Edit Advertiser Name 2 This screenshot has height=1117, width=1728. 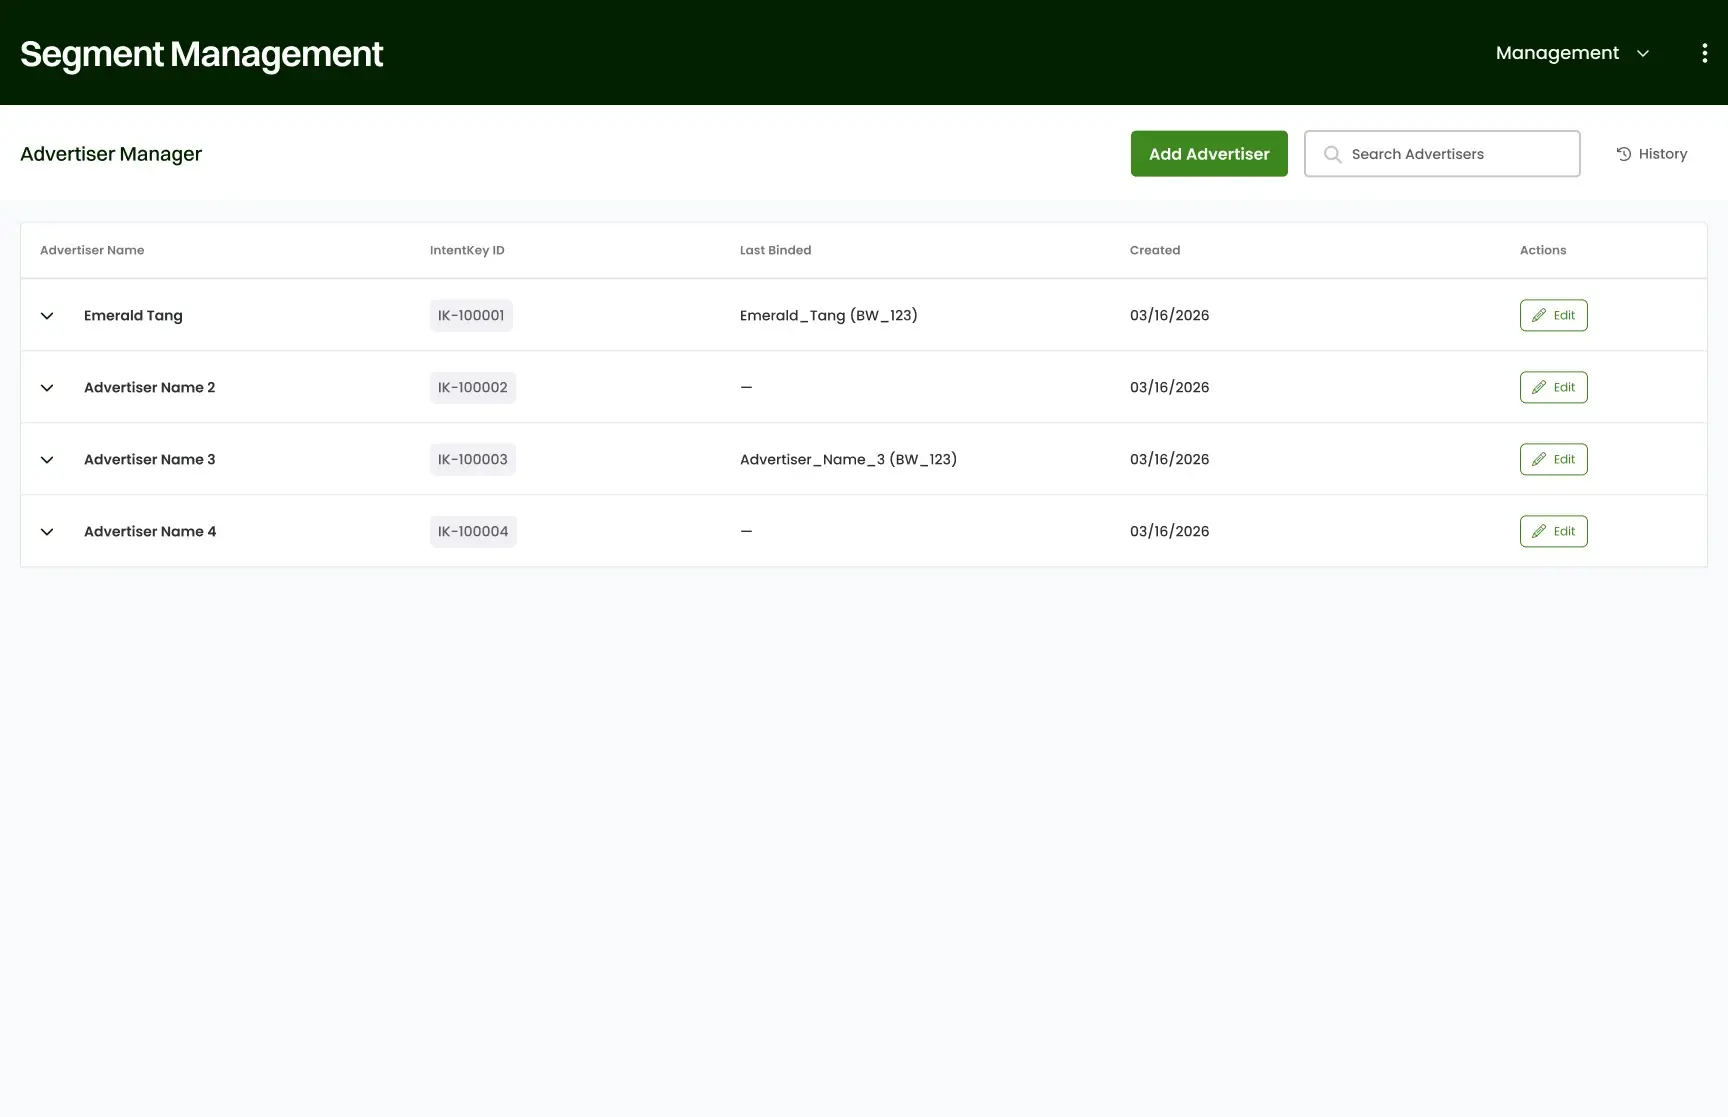(x=1554, y=387)
